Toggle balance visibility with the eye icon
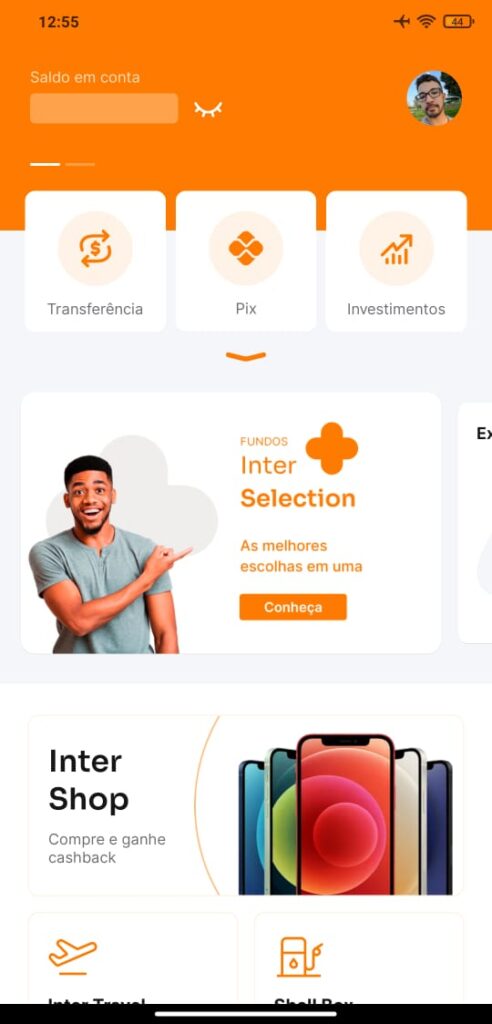Viewport: 492px width, 1024px height. (208, 109)
